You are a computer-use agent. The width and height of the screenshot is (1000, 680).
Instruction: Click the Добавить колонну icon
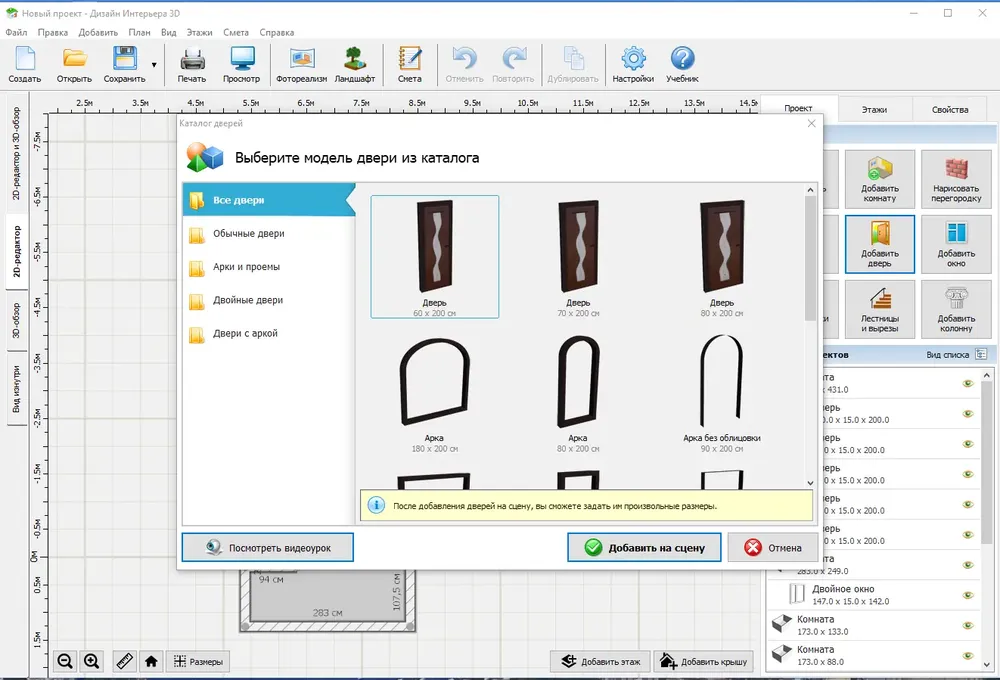click(955, 309)
